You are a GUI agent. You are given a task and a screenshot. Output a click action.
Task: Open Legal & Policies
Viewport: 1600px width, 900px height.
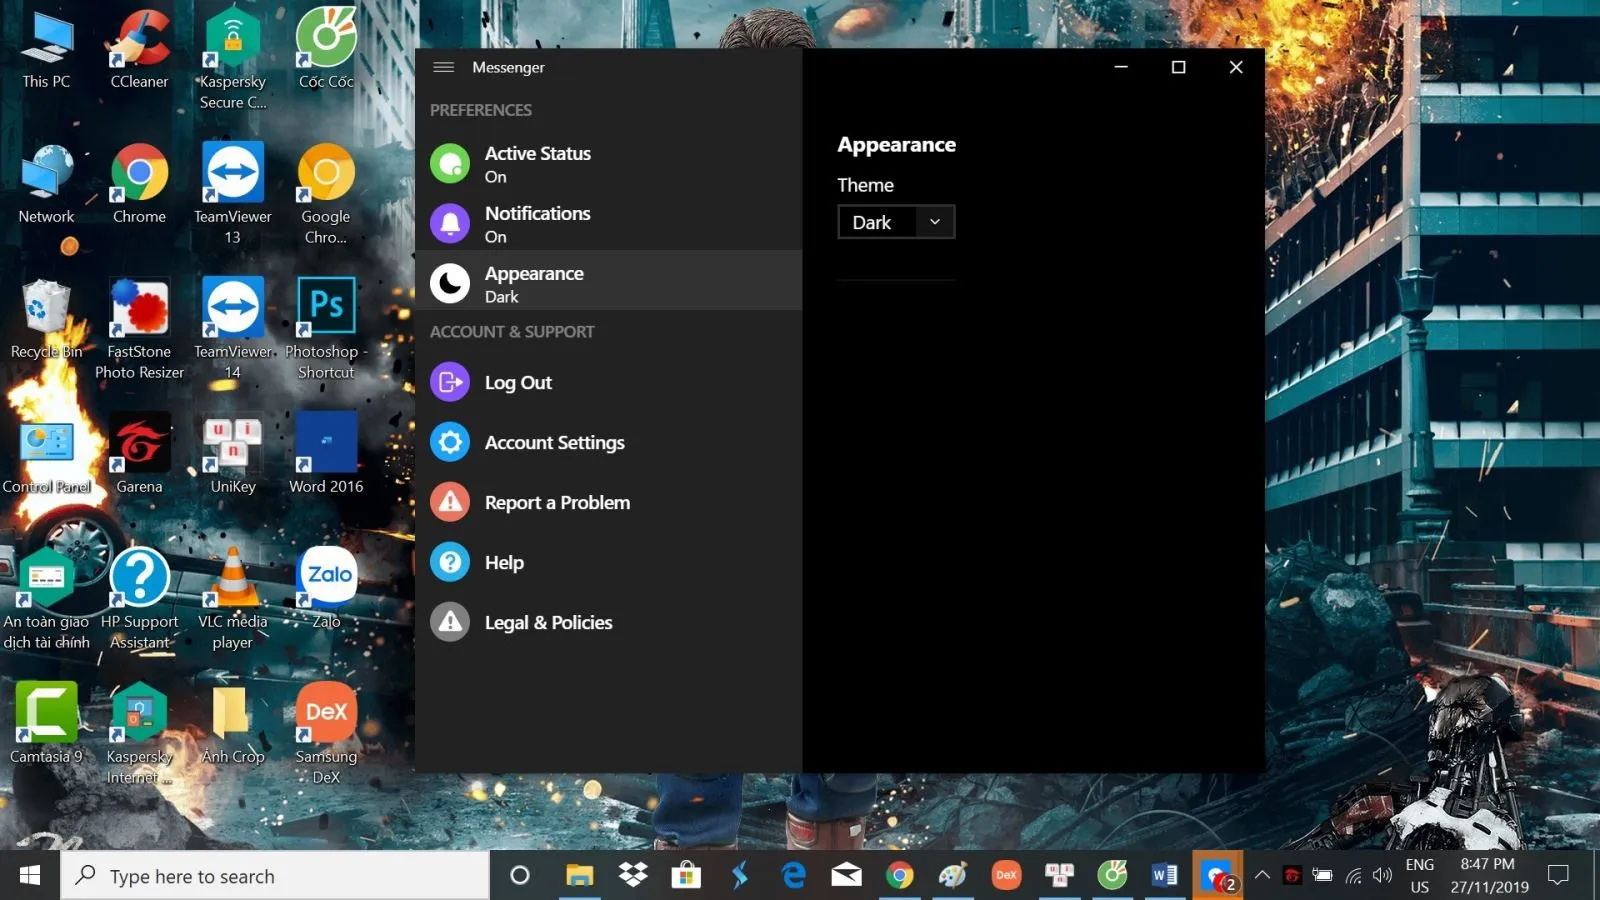click(x=608, y=622)
